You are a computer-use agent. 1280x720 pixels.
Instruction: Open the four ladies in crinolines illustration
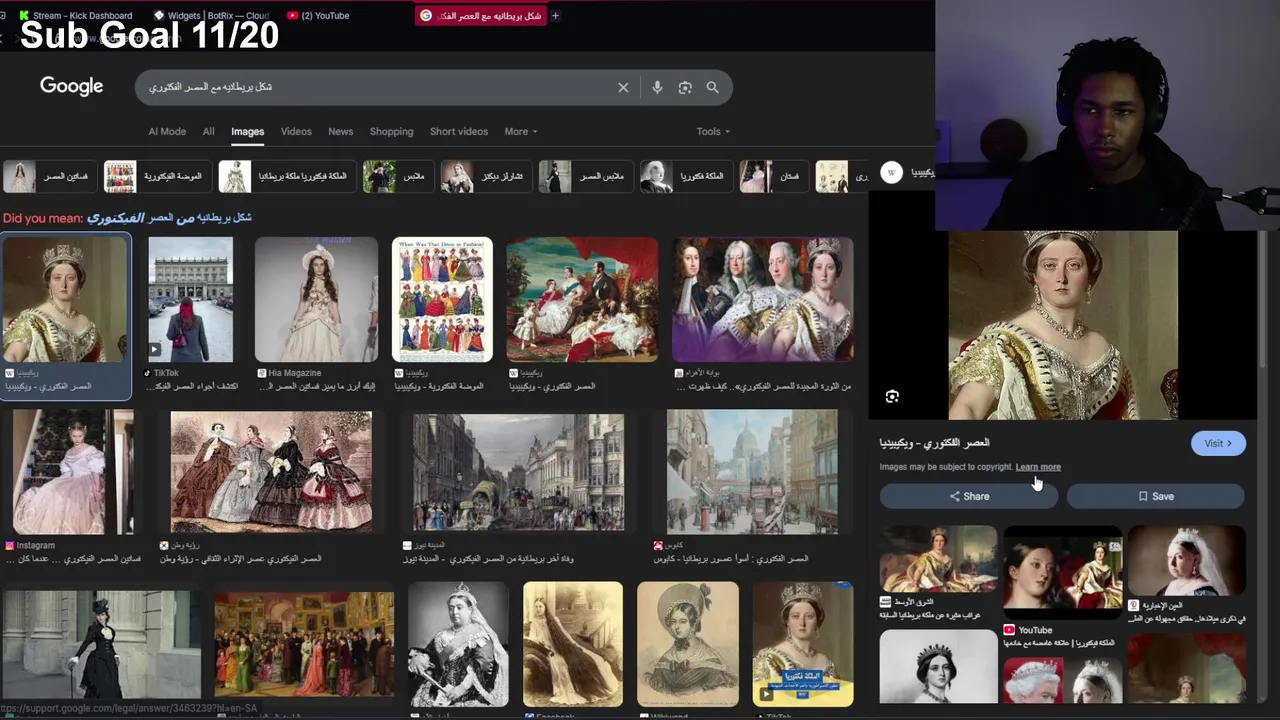coord(271,472)
